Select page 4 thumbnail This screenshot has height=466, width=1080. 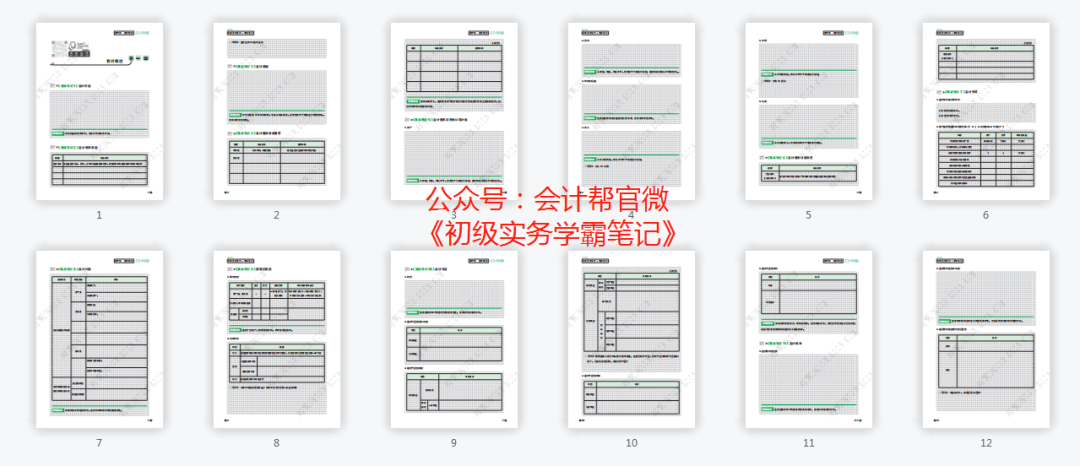coord(632,112)
